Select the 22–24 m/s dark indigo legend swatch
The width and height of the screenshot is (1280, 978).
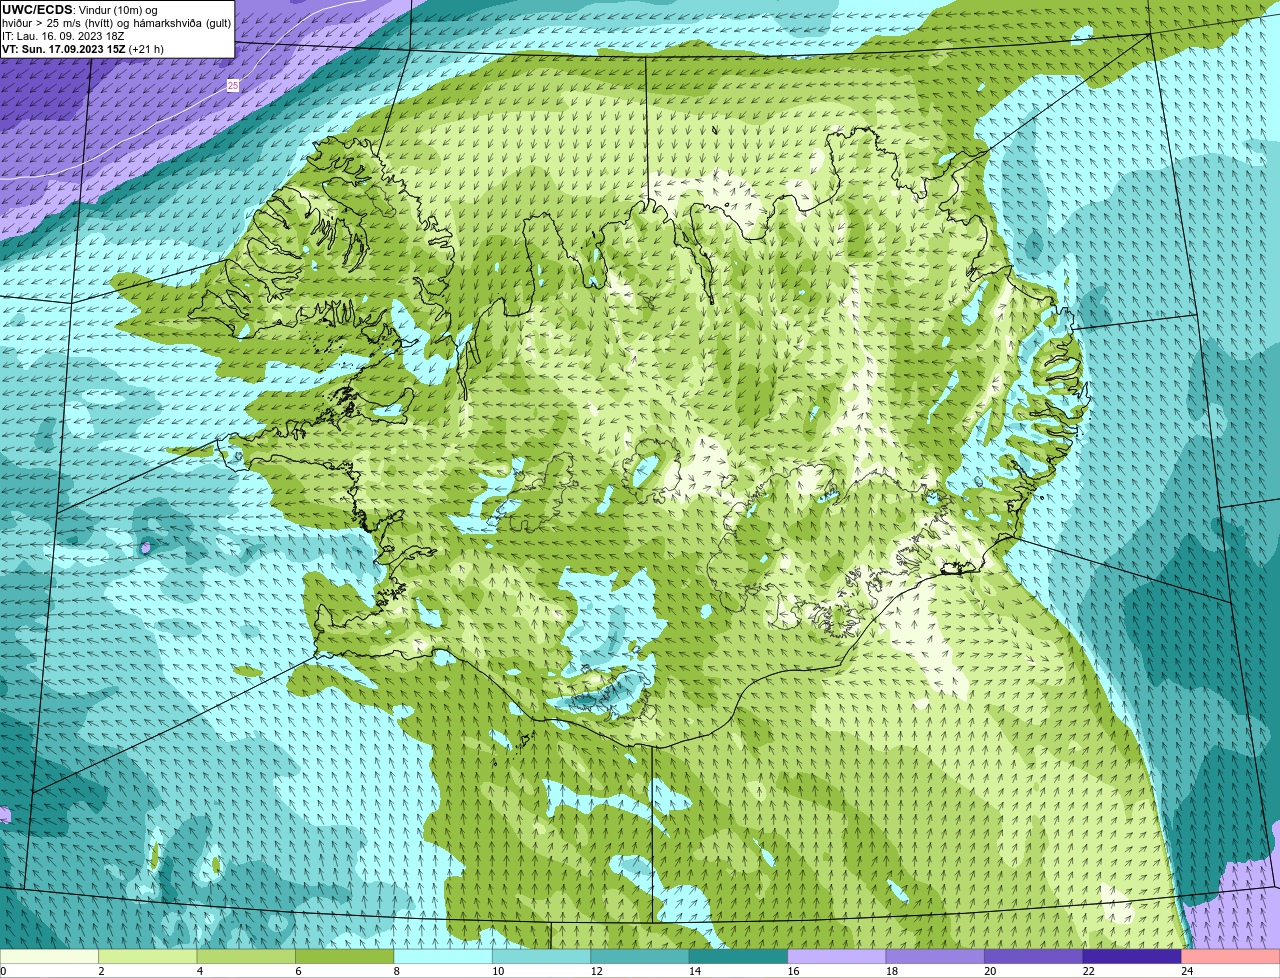click(1133, 956)
